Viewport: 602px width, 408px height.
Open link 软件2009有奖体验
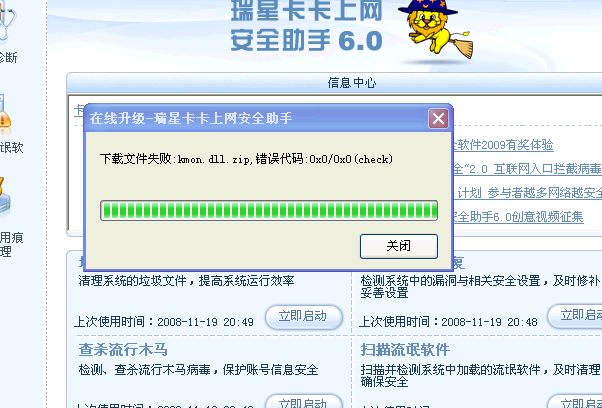coord(503,145)
